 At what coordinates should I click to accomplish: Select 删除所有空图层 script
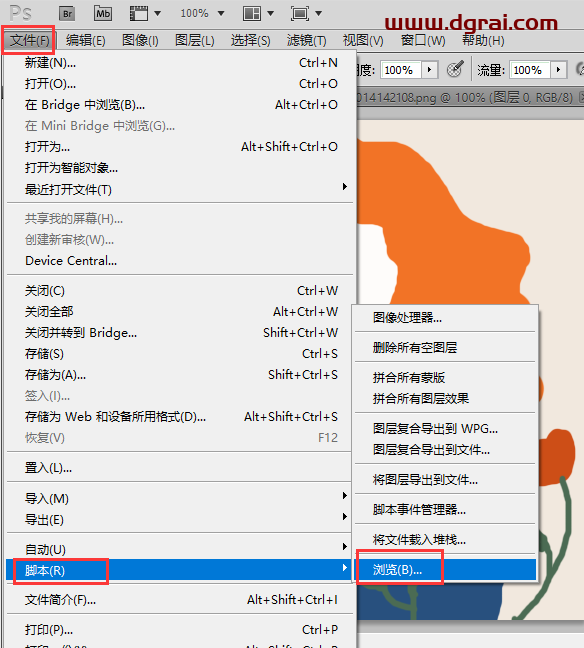445,347
